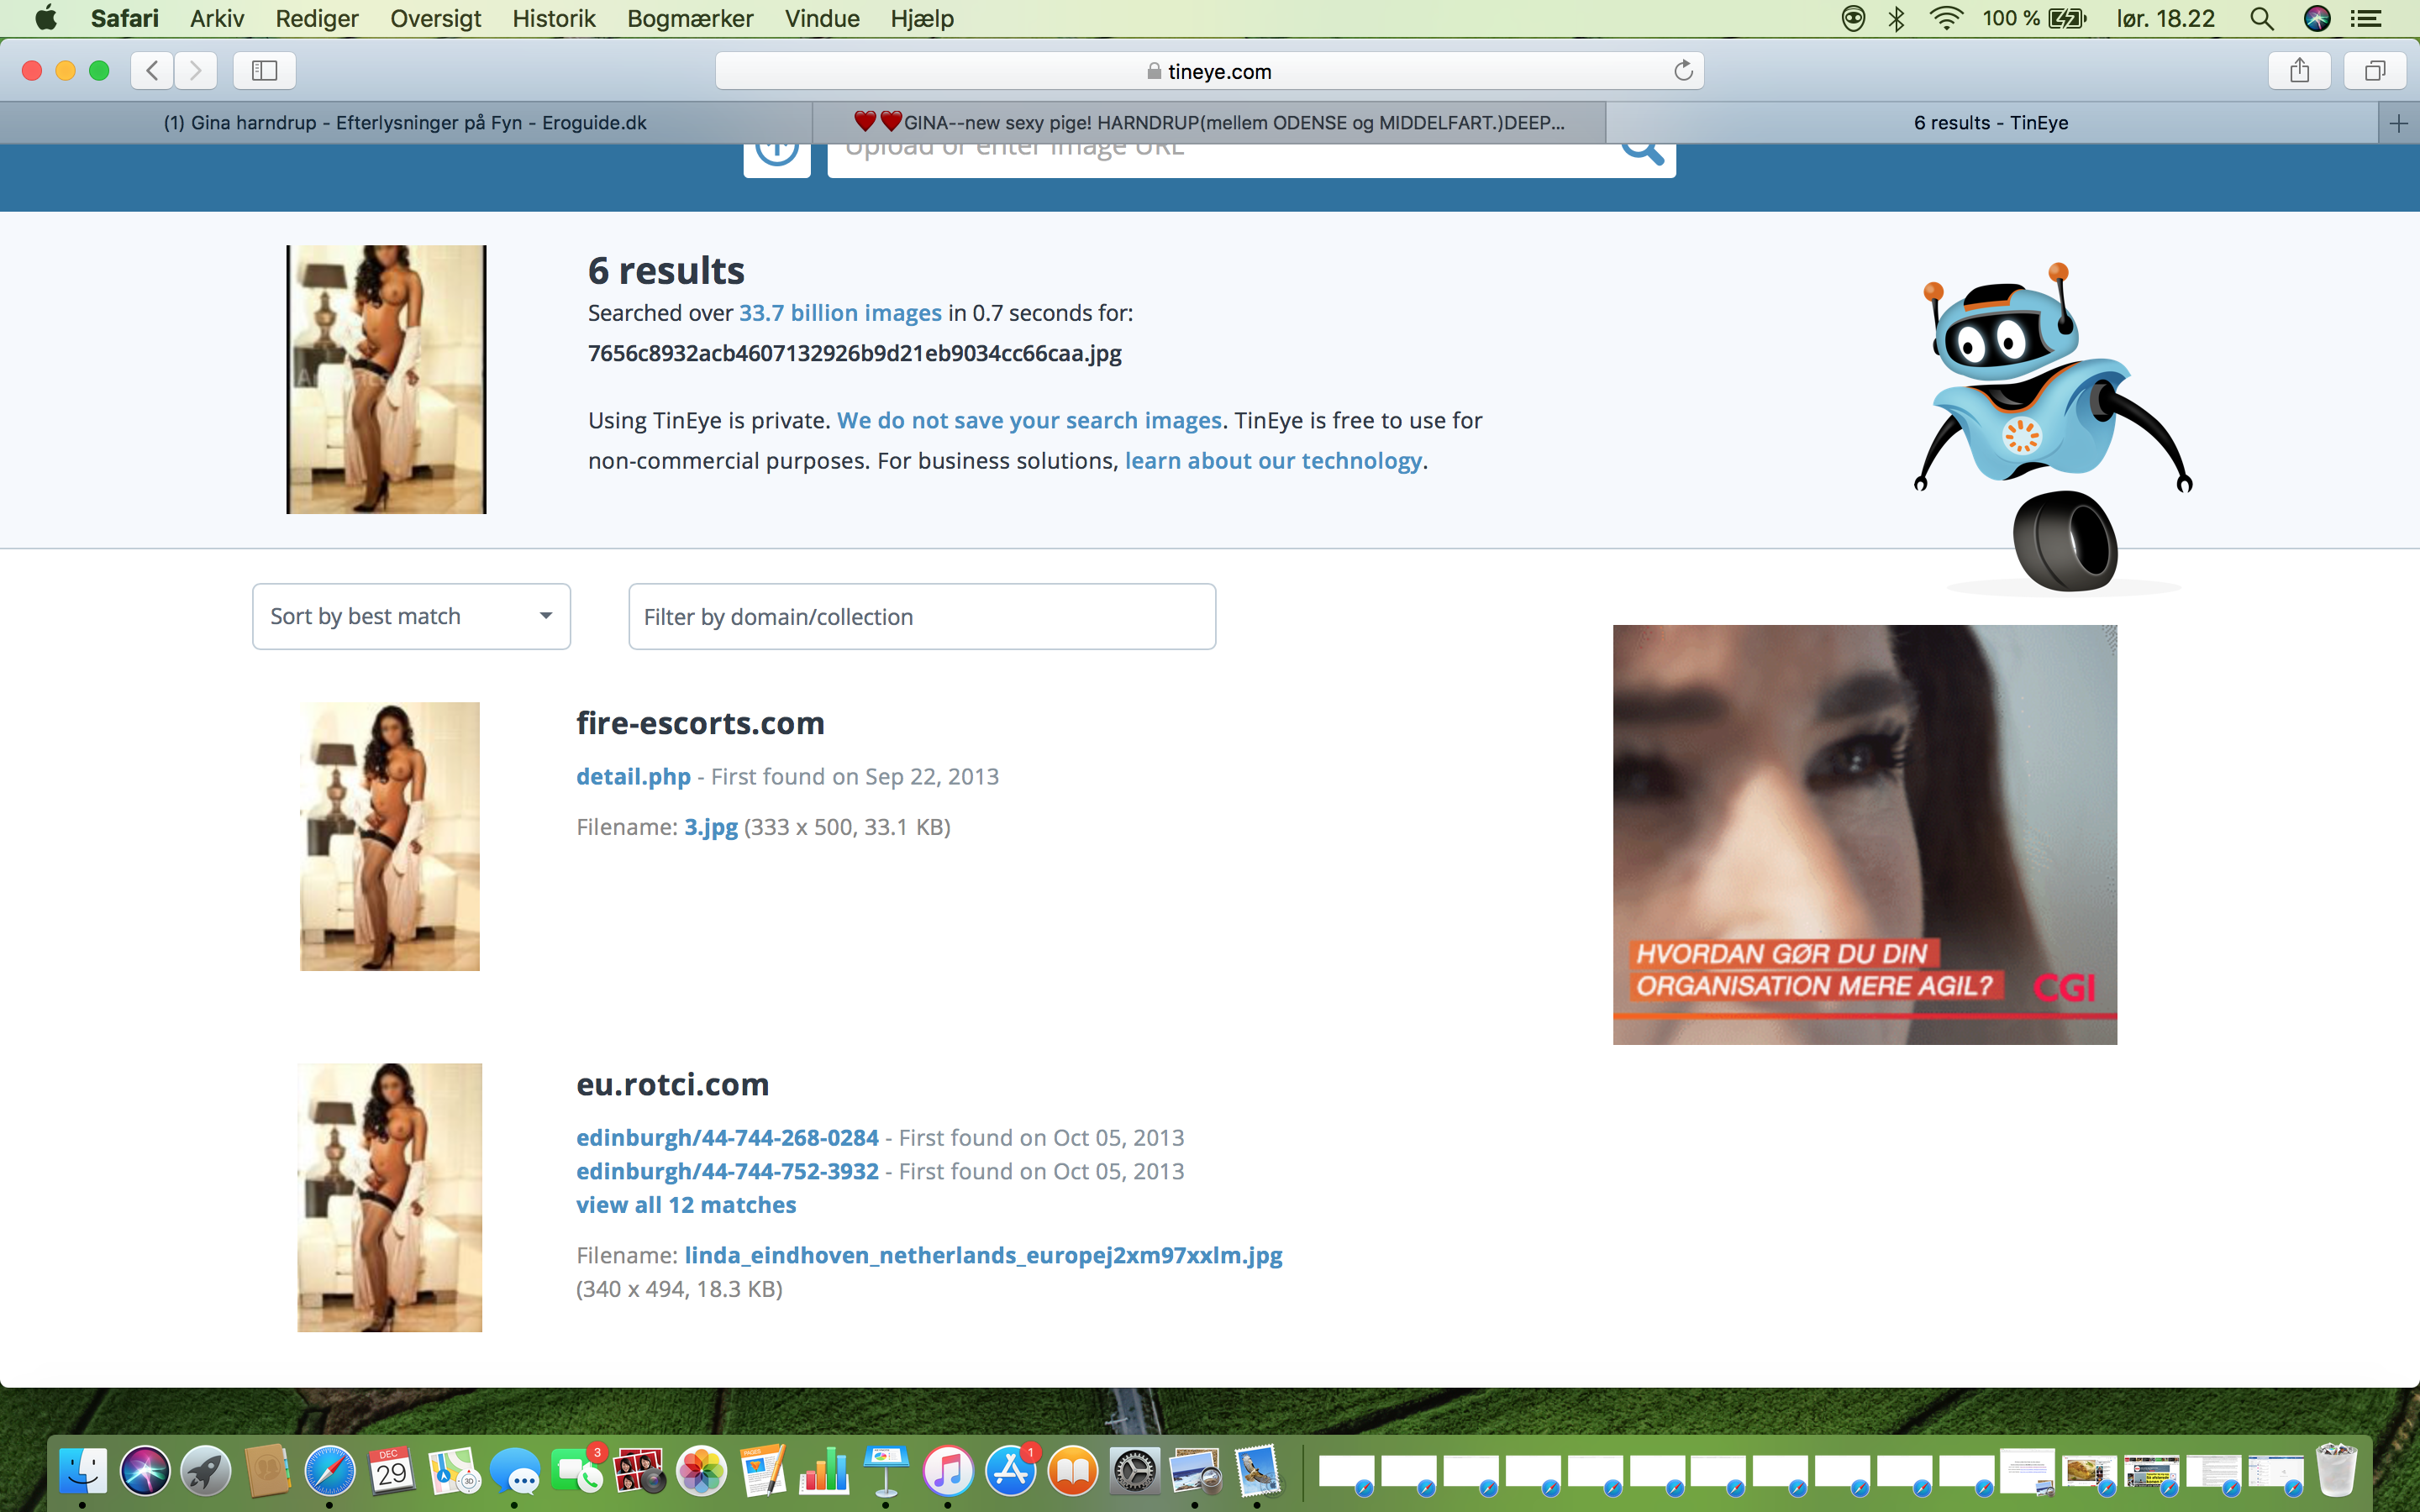Image resolution: width=2420 pixels, height=1512 pixels.
Task: Open the Arkiv menu
Action: 217,18
